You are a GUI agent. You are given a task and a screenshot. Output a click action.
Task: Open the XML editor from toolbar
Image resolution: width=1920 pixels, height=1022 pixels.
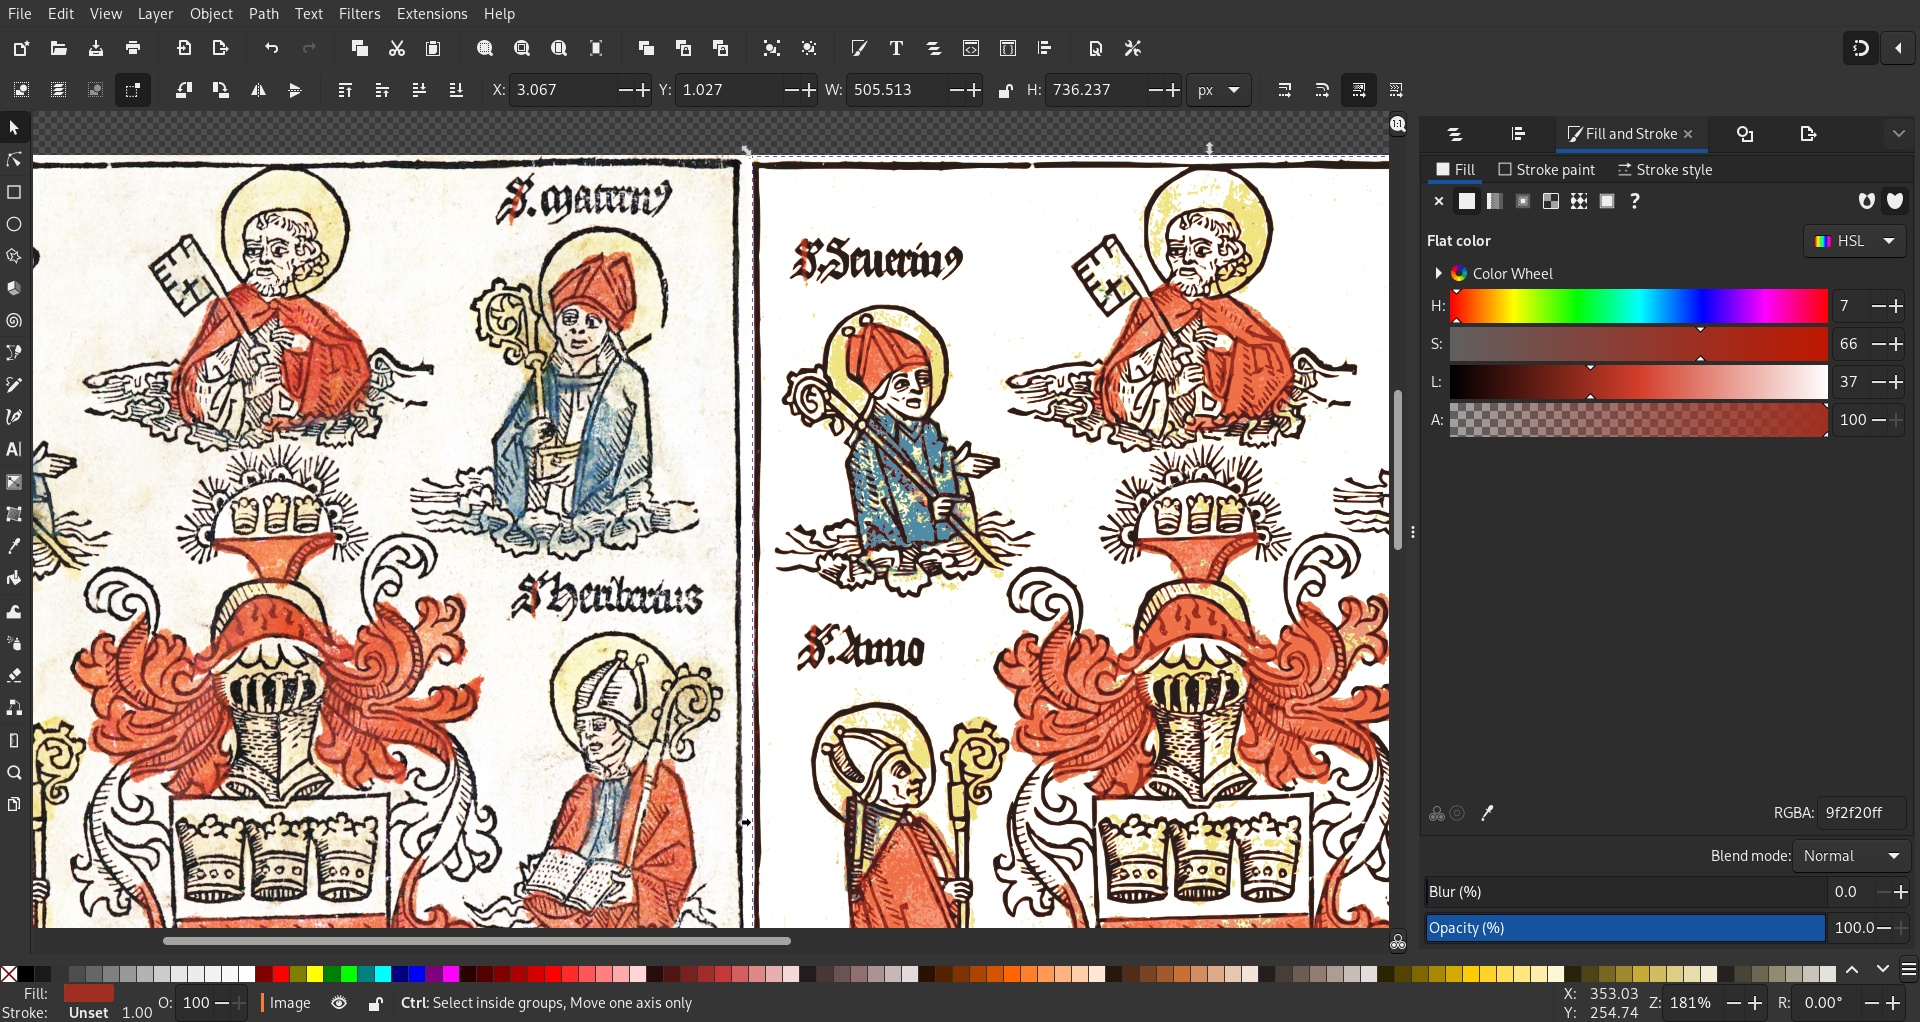[971, 48]
